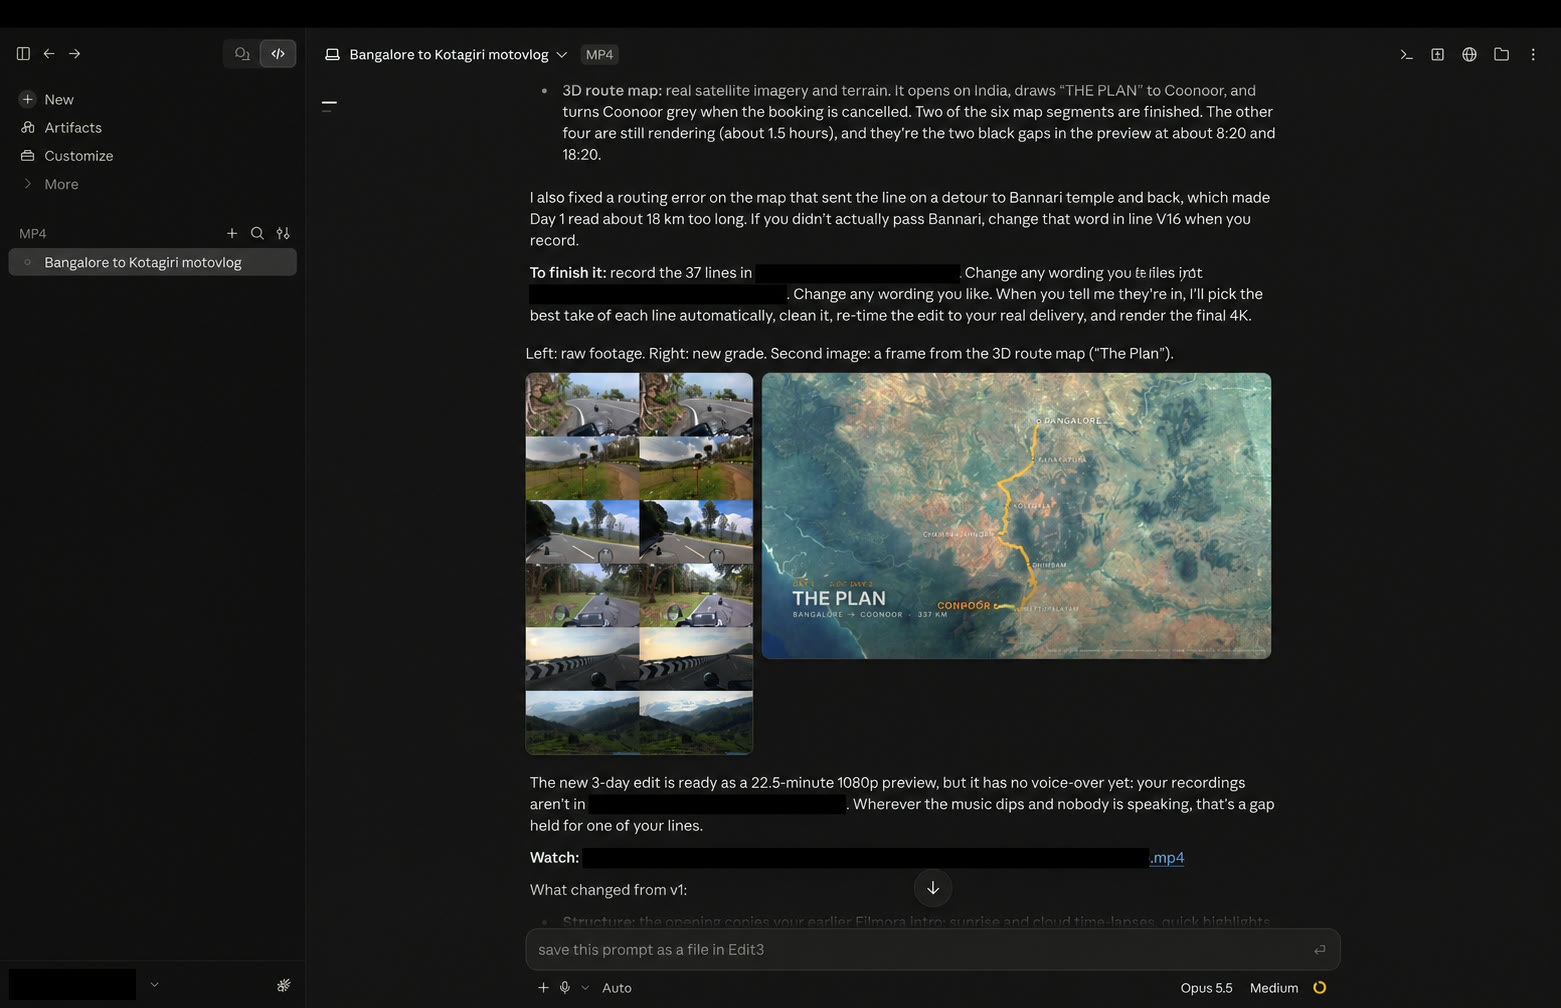Viewport: 1561px width, 1008px height.
Task: Switch to chat mode icon
Action: [x=242, y=54]
